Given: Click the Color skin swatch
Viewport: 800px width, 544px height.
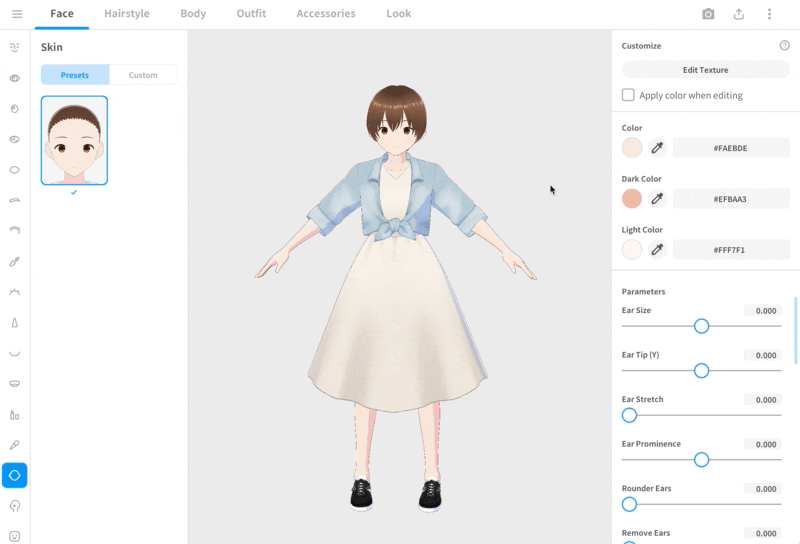Looking at the screenshot, I should 631,148.
